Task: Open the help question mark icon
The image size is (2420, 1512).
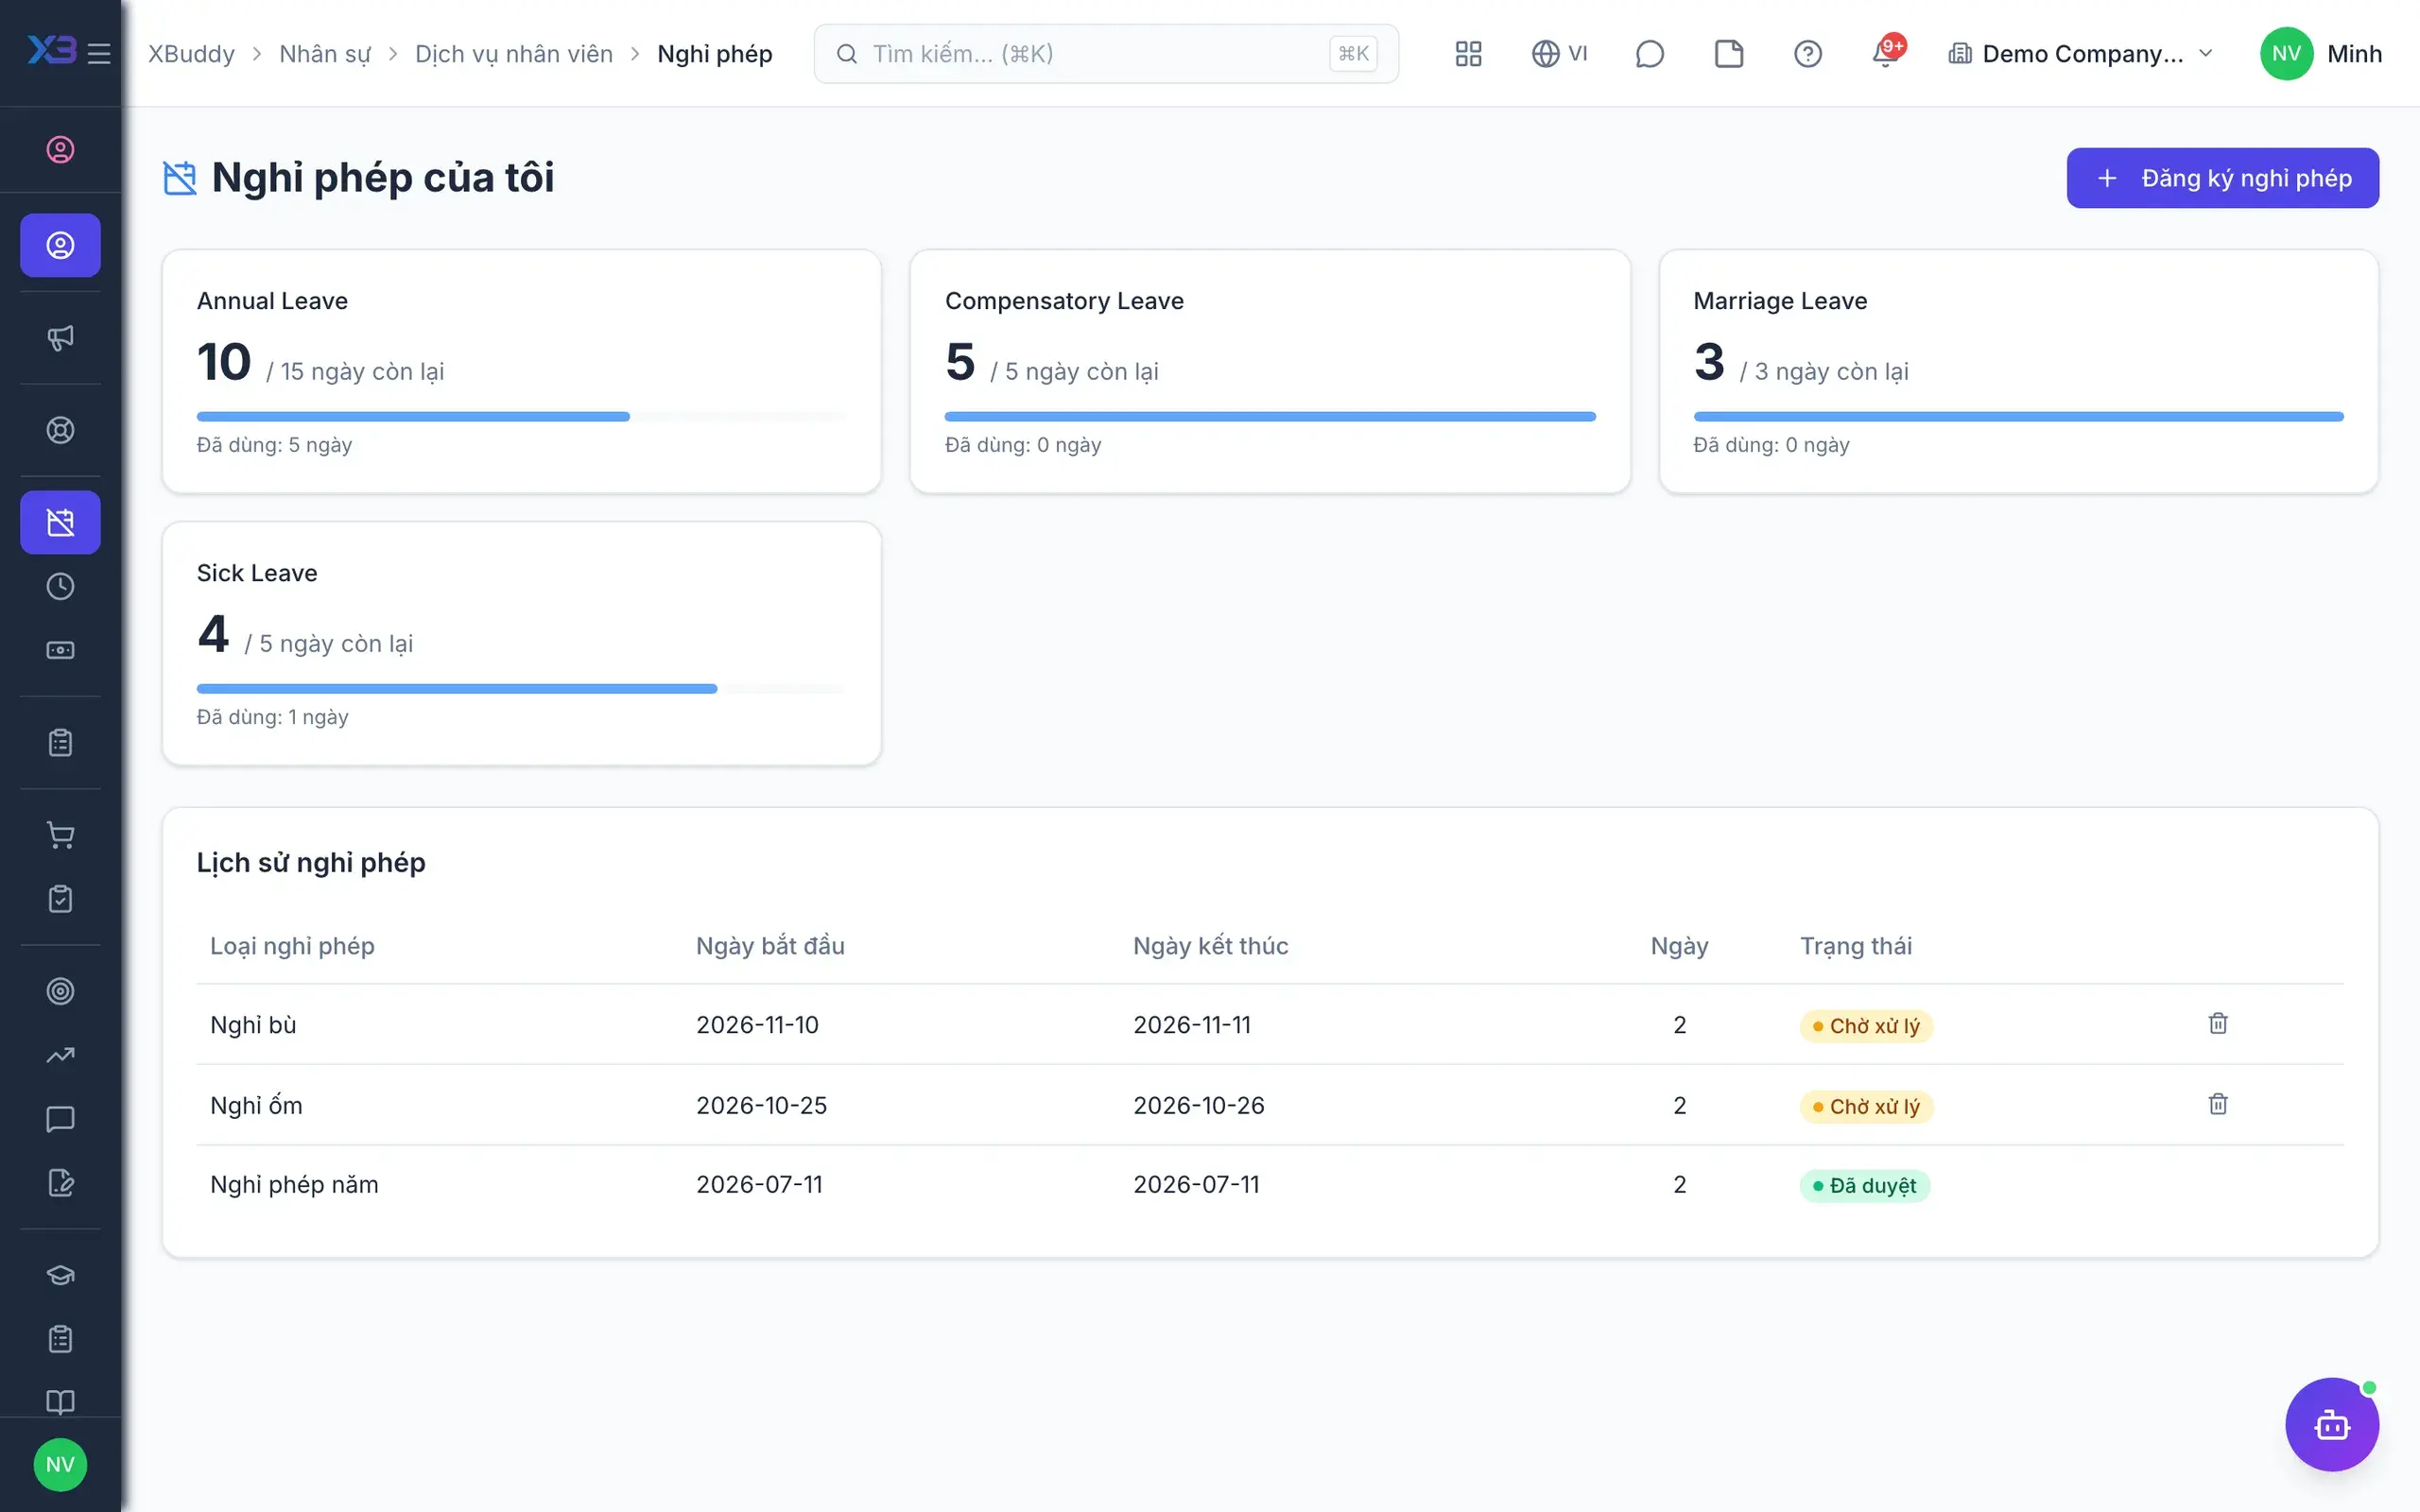Action: [x=1807, y=53]
